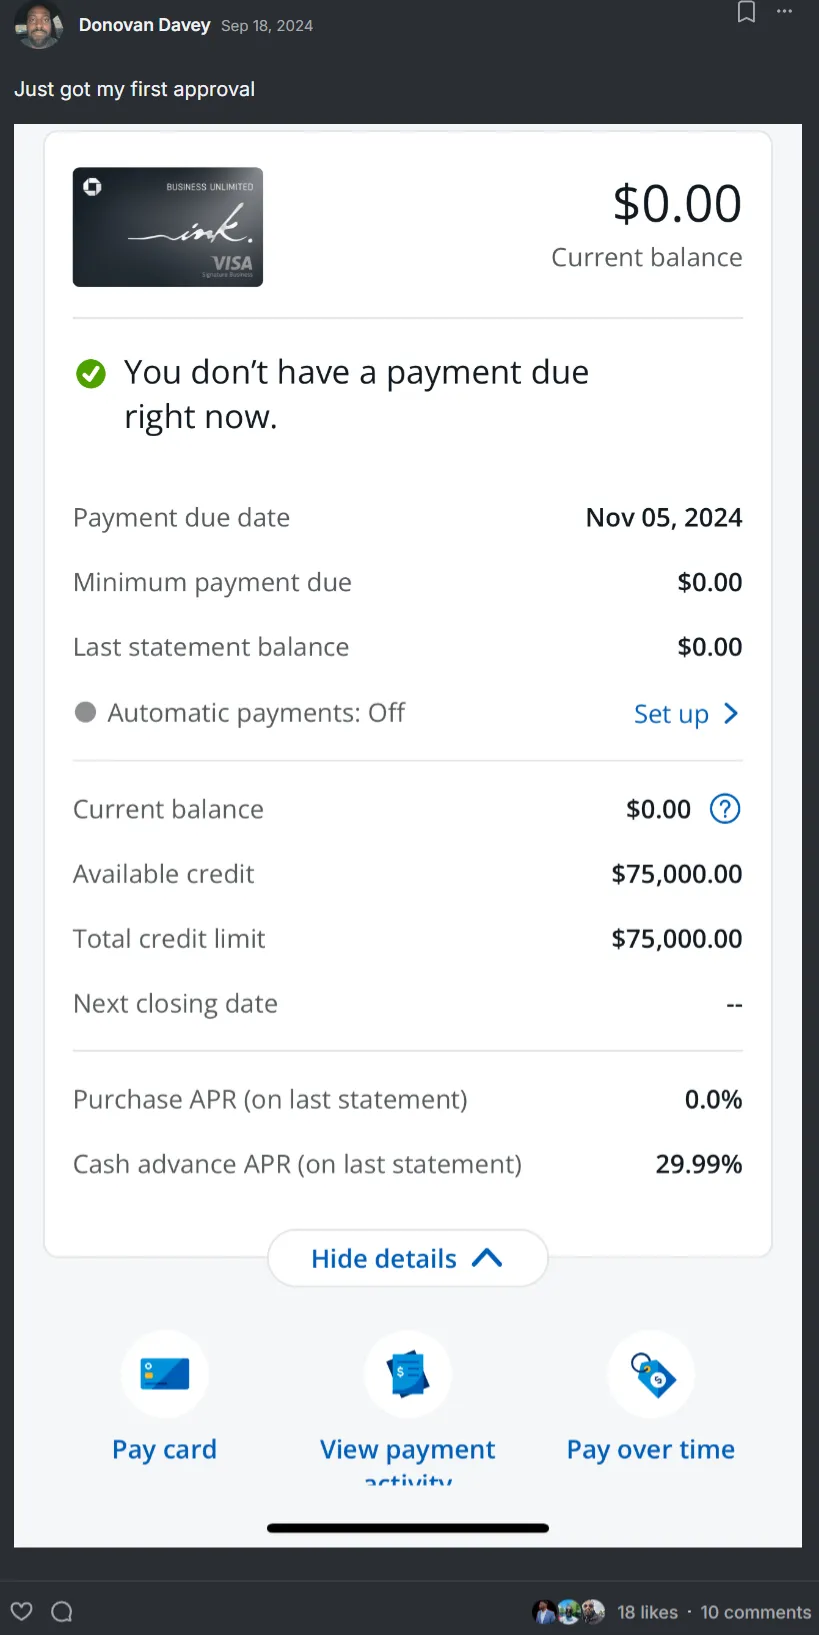Click the bottom home indicator bar
The image size is (819, 1635).
click(408, 1528)
